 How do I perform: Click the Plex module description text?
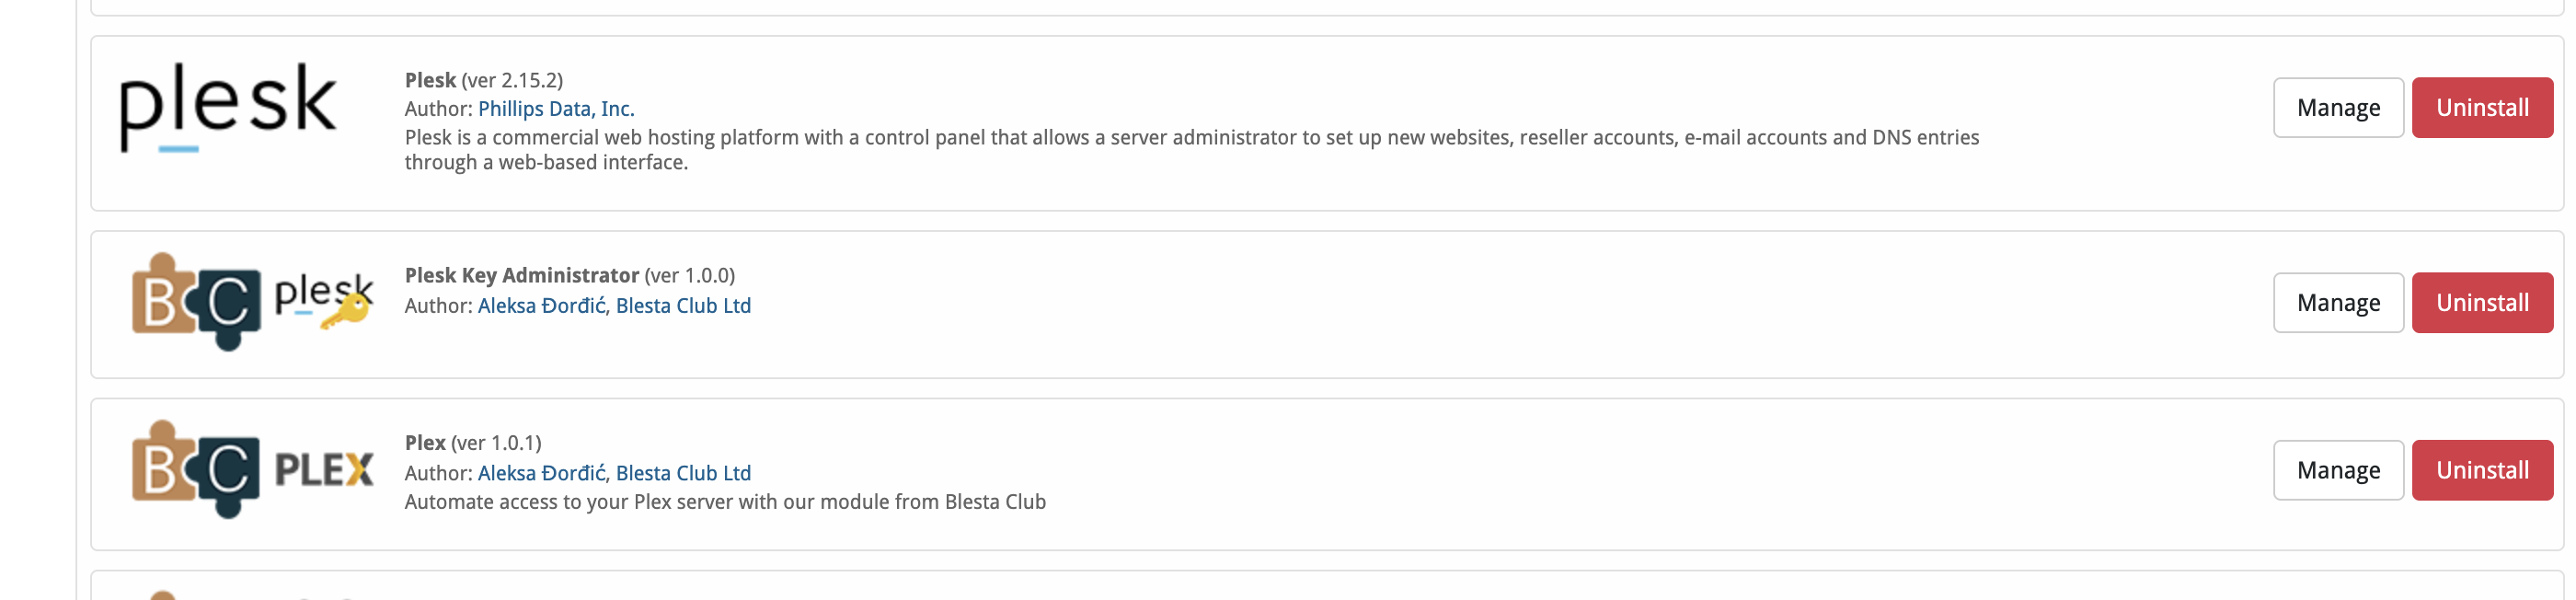click(724, 502)
